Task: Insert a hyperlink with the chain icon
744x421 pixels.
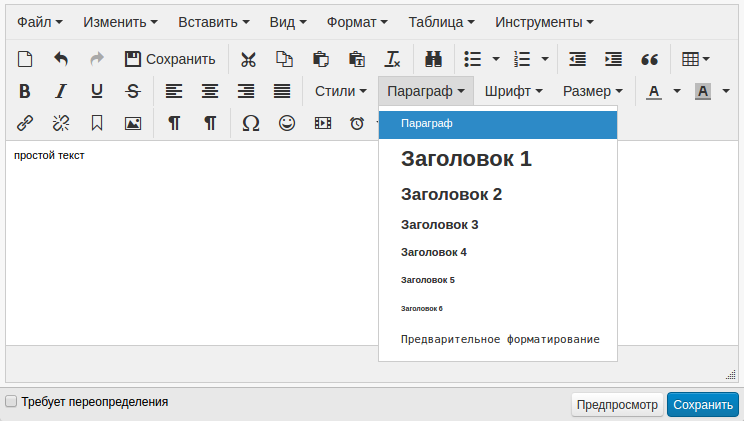Action: pyautogui.click(x=25, y=123)
